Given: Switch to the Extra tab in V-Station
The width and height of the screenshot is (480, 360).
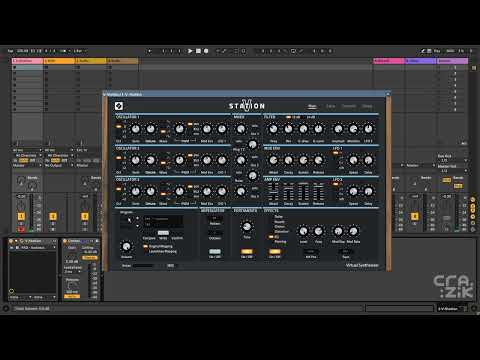Looking at the screenshot, I should click(x=330, y=106).
